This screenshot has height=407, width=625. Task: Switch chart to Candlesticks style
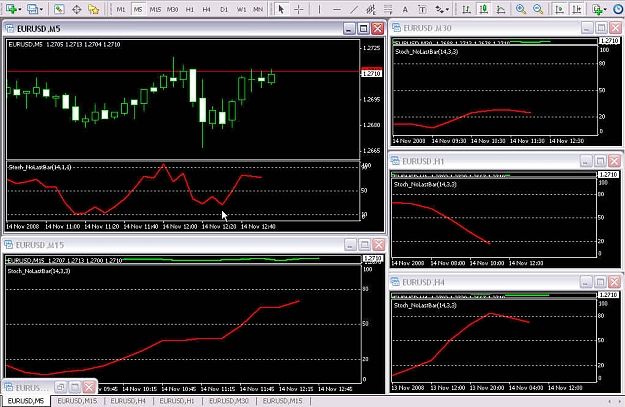click(x=484, y=9)
